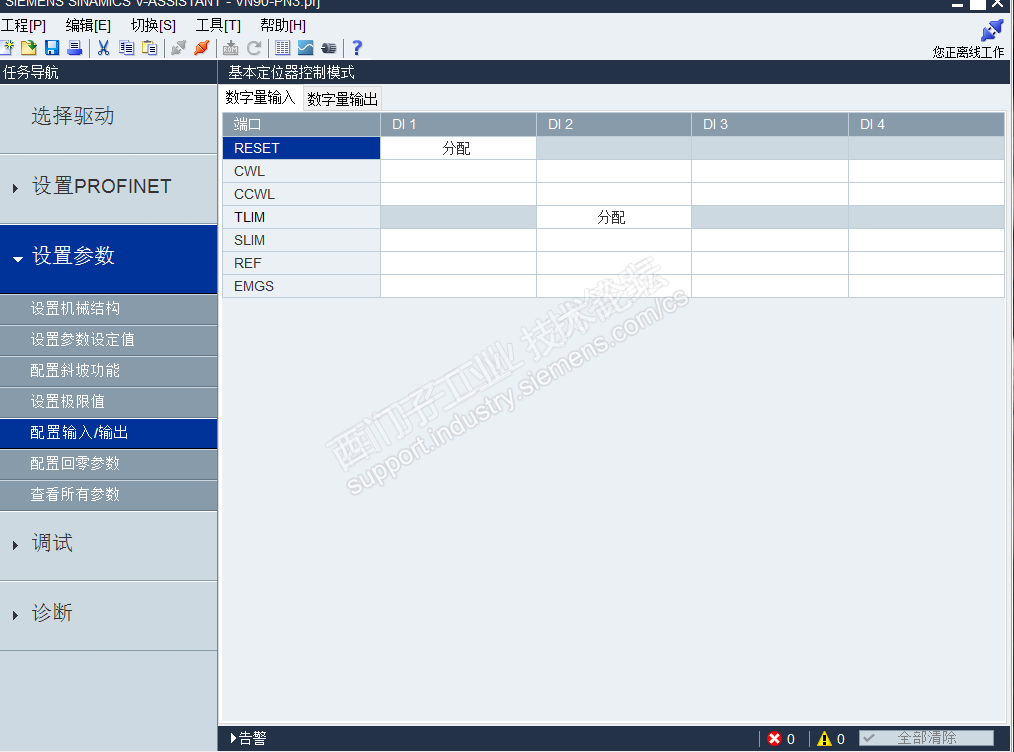Click the CWL row DI 1 cell
1014x752 pixels.
click(x=458, y=171)
